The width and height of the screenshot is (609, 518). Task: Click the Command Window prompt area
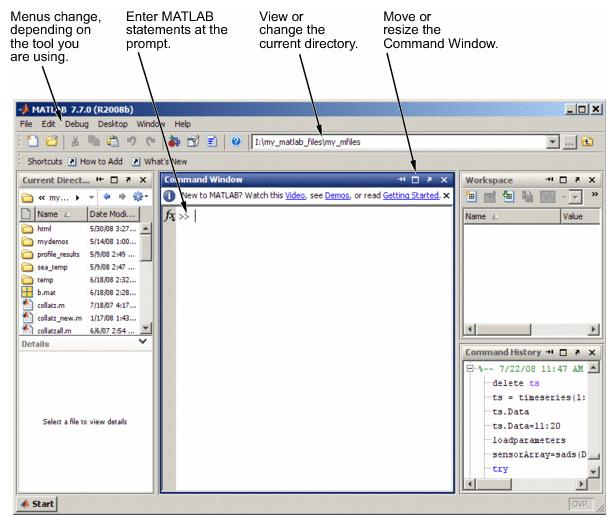click(315, 349)
